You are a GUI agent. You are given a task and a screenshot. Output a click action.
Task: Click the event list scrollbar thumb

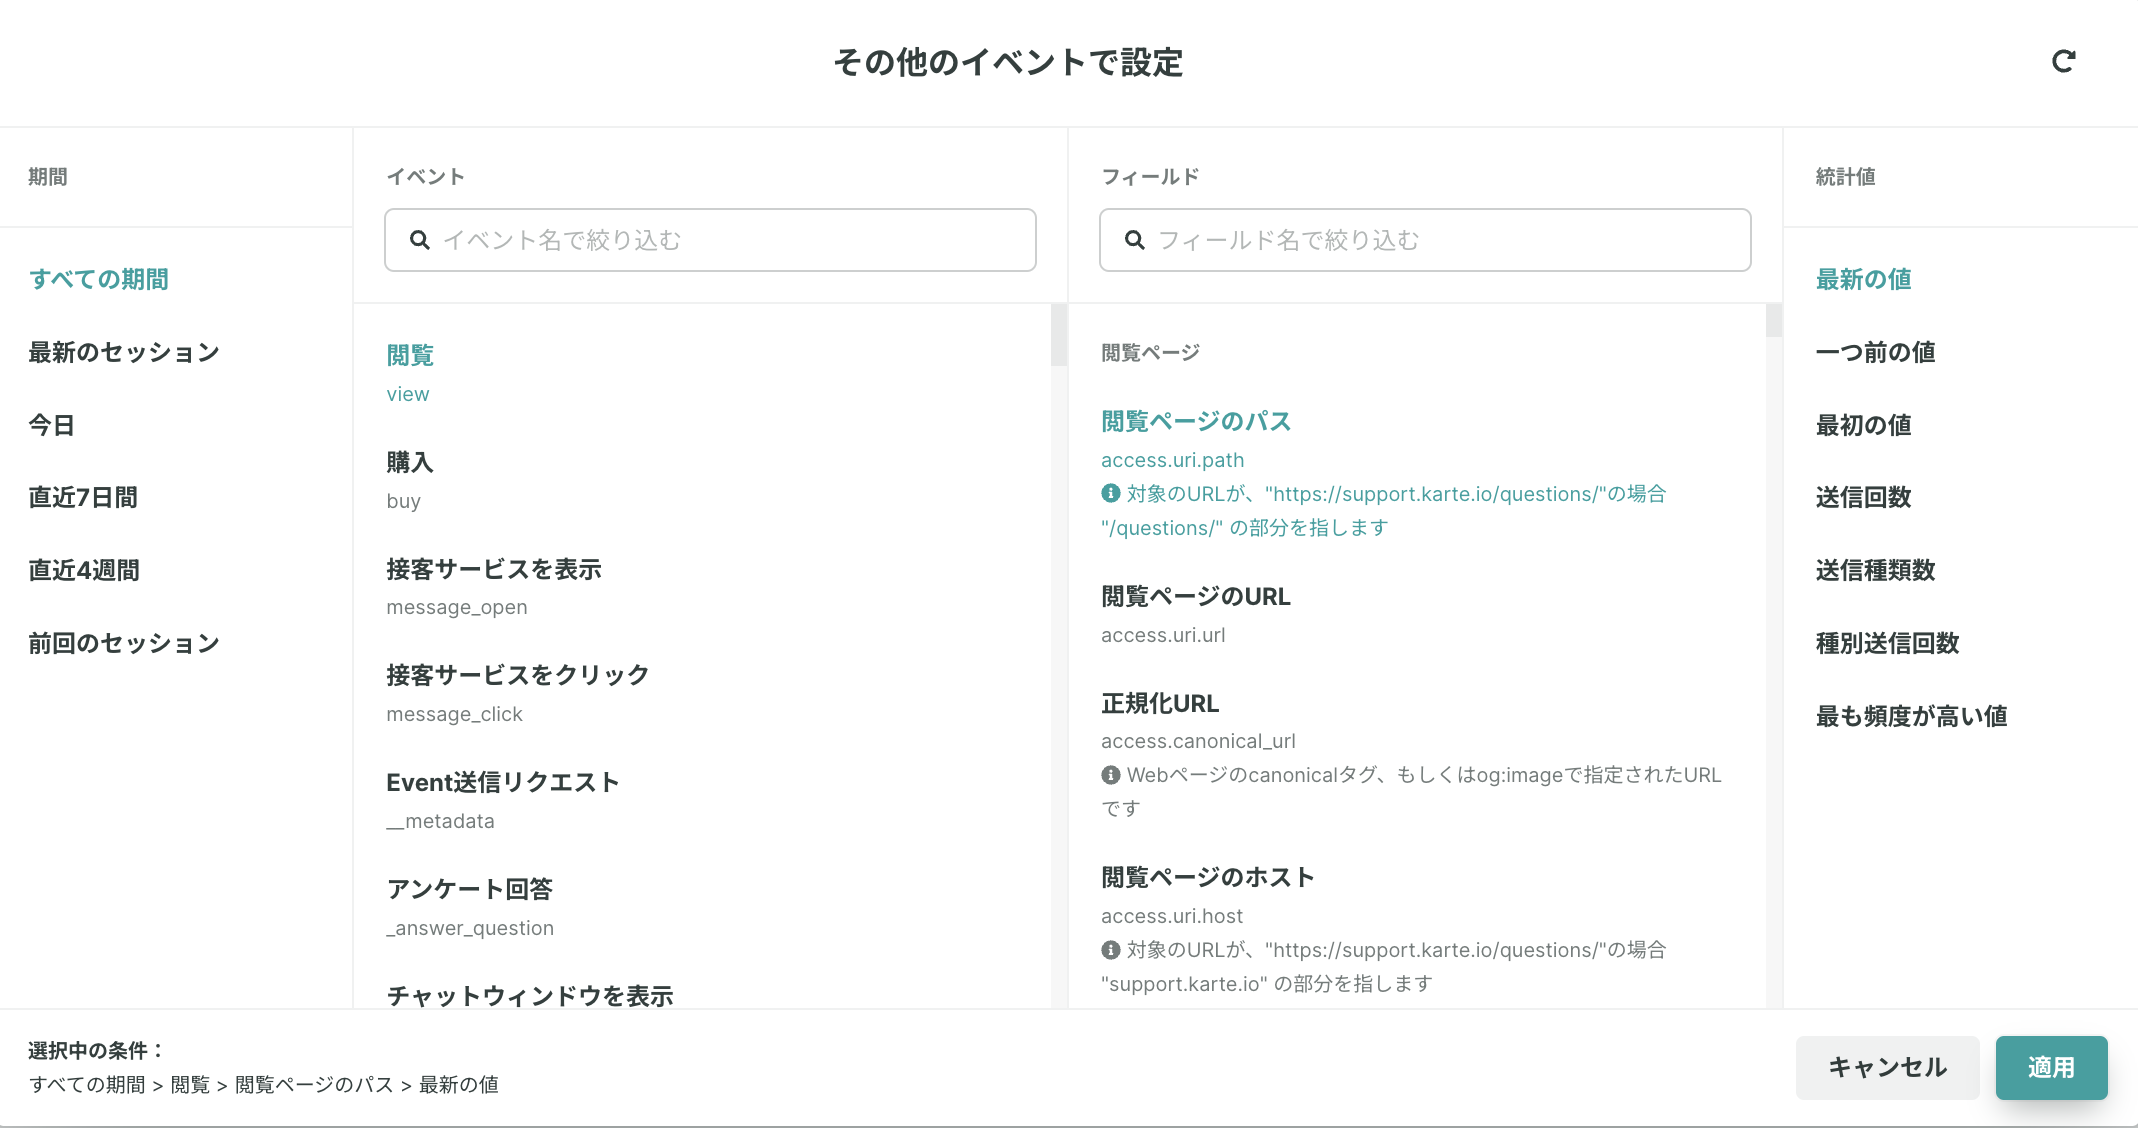pos(1059,335)
